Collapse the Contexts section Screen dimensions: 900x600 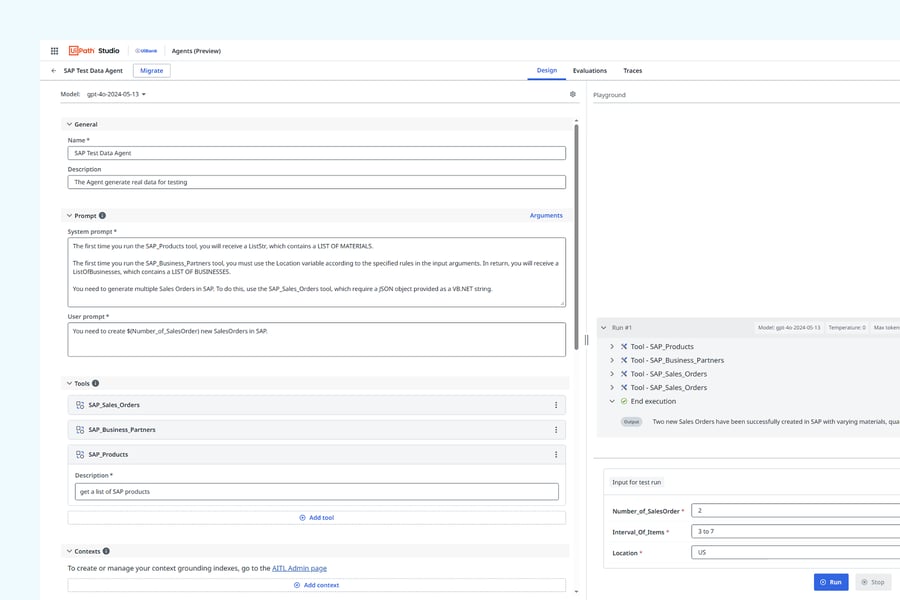click(x=69, y=551)
